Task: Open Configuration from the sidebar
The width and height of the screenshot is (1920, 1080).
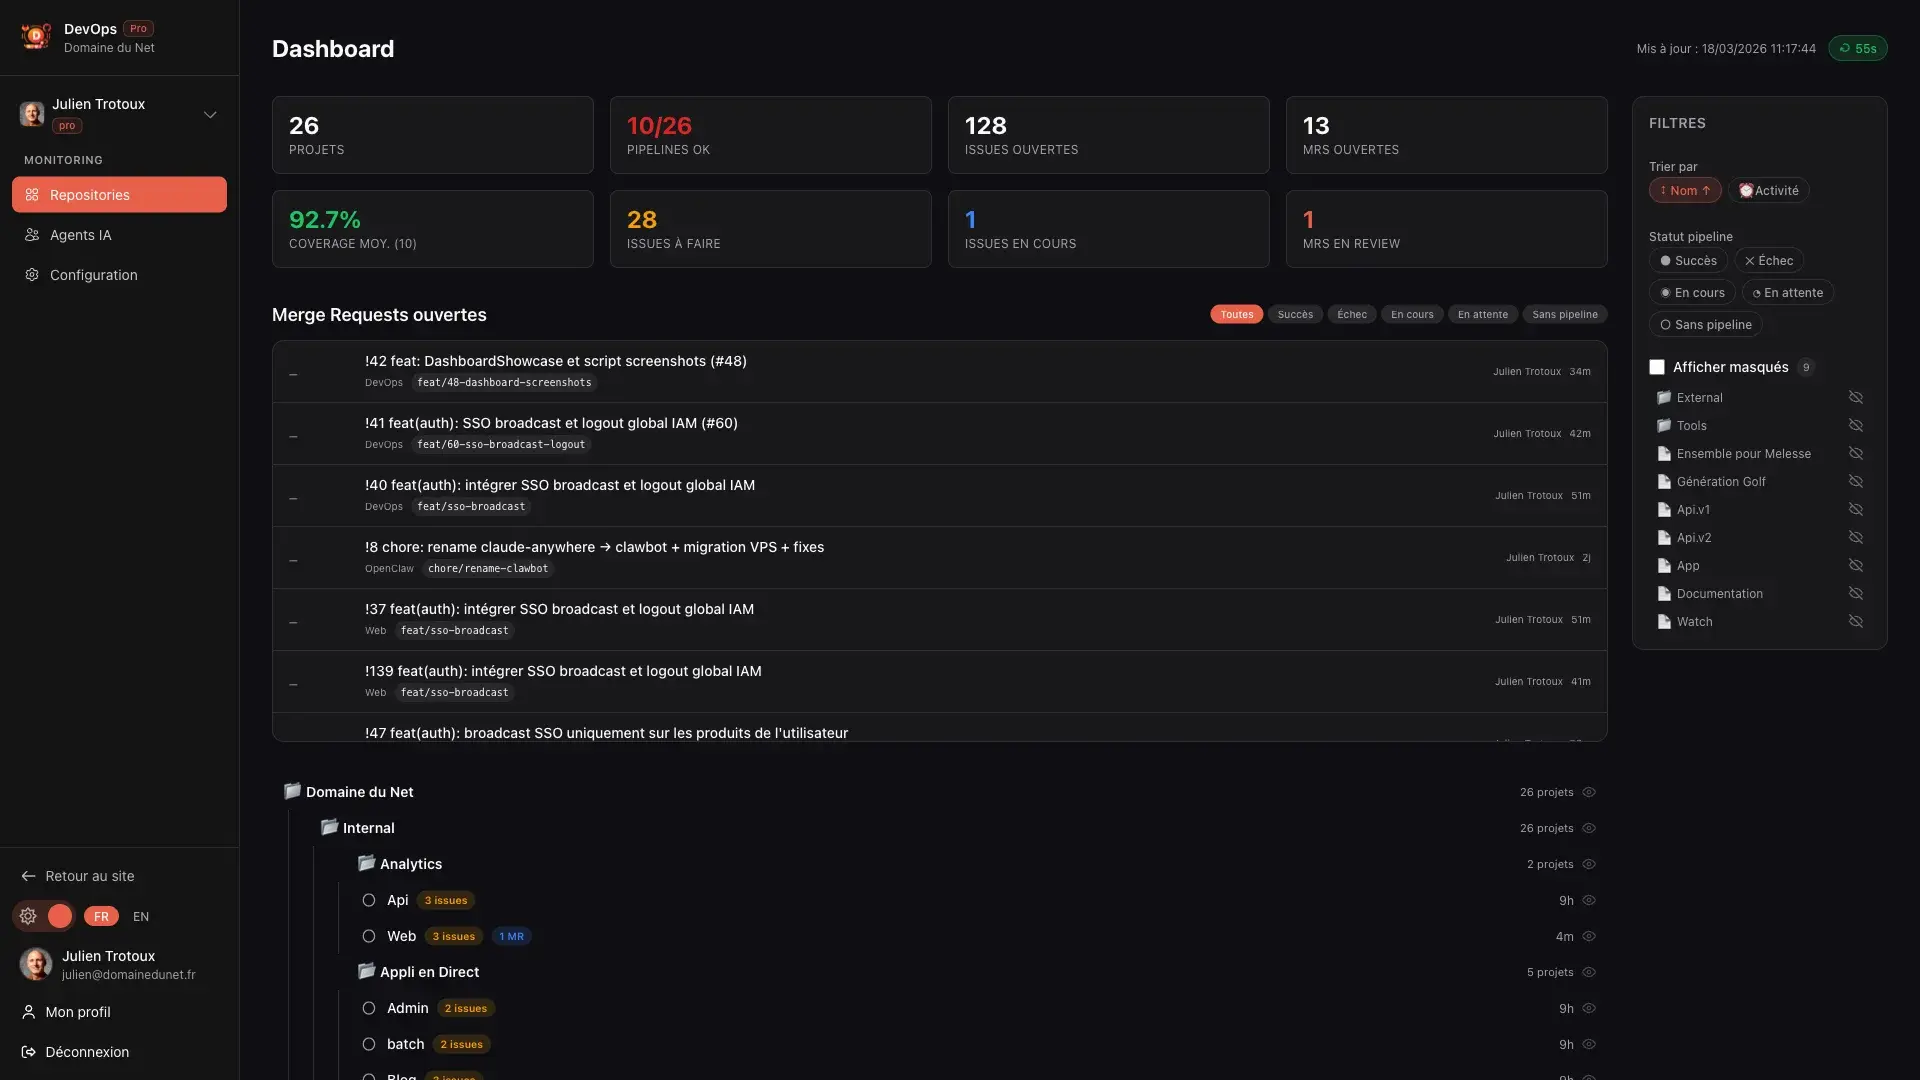Action: (94, 275)
